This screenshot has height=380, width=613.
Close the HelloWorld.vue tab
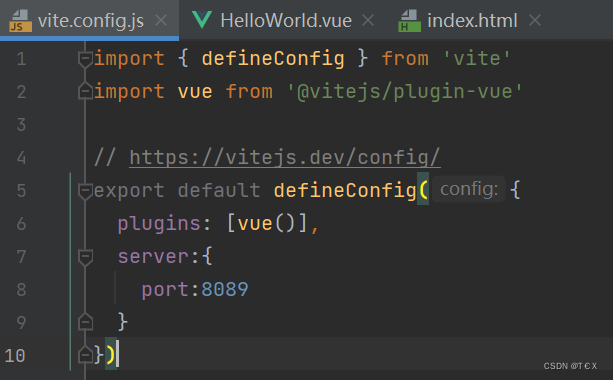(368, 20)
